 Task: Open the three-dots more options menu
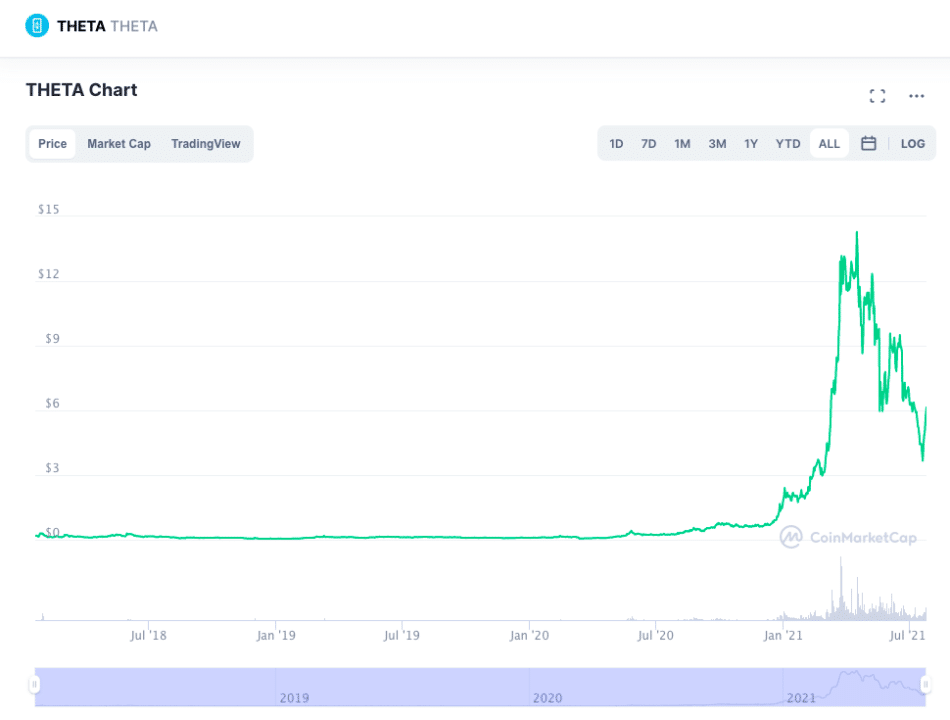point(916,96)
